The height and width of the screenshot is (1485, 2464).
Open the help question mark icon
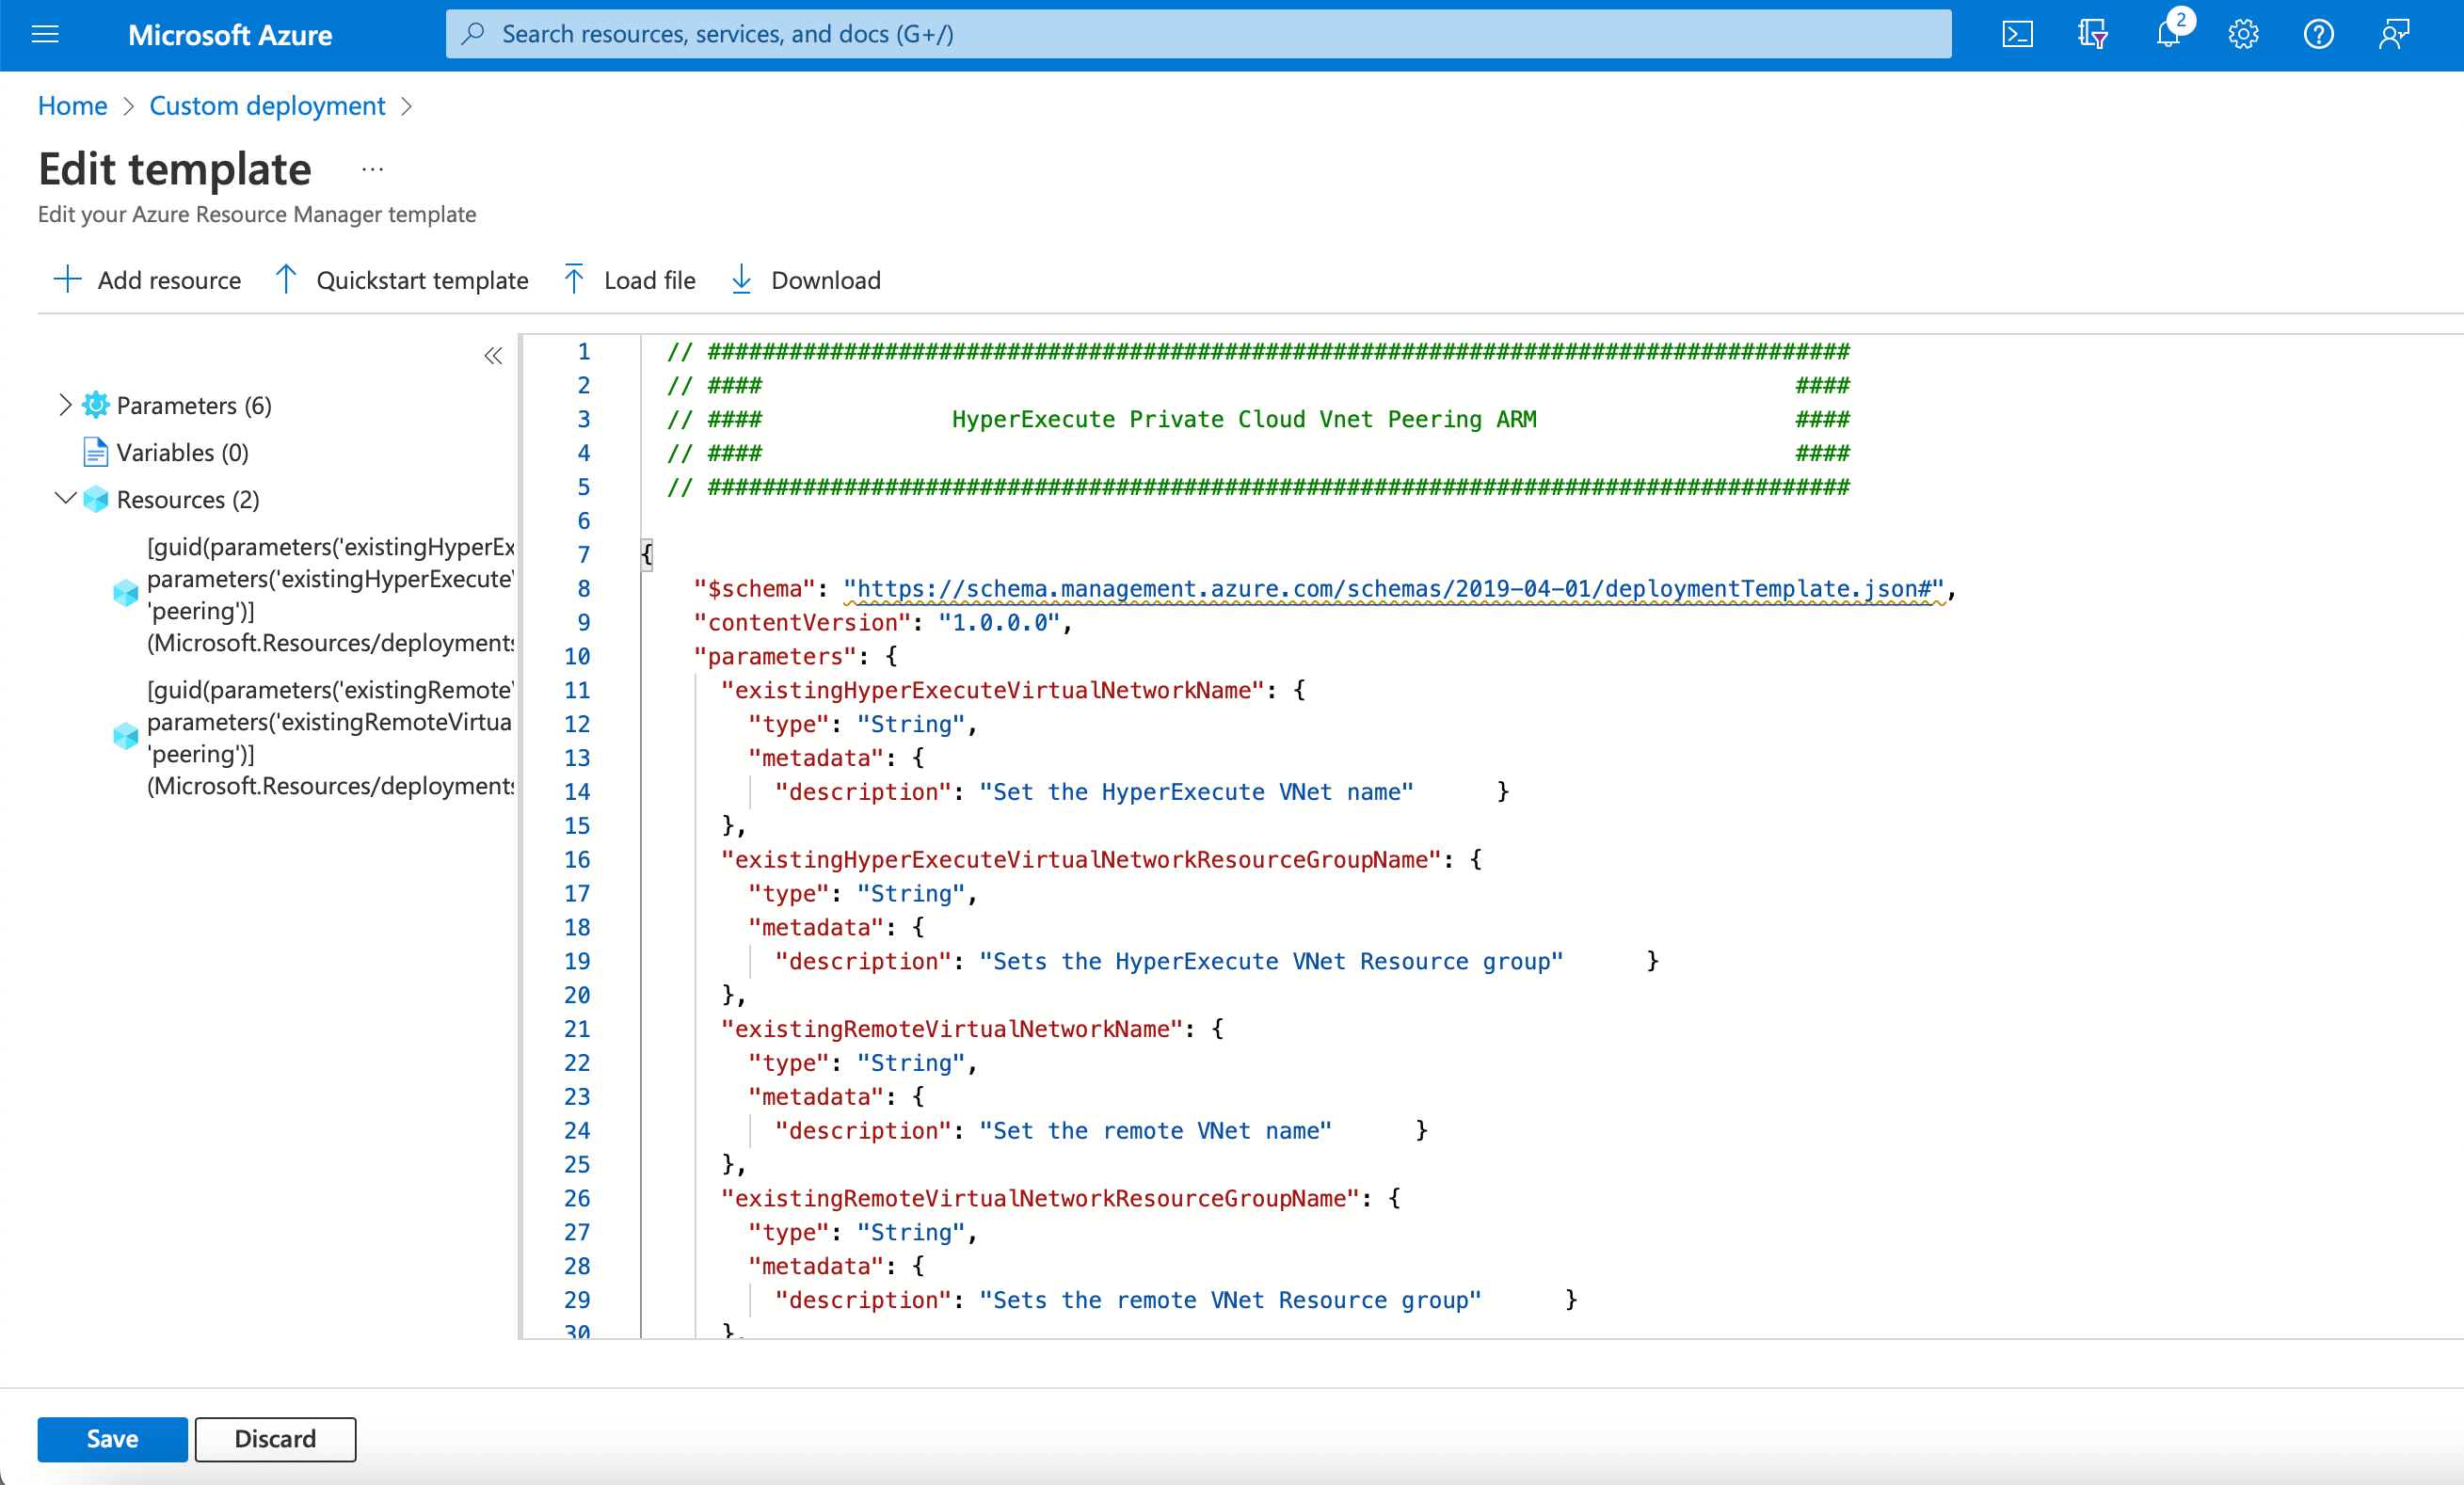tap(2318, 34)
